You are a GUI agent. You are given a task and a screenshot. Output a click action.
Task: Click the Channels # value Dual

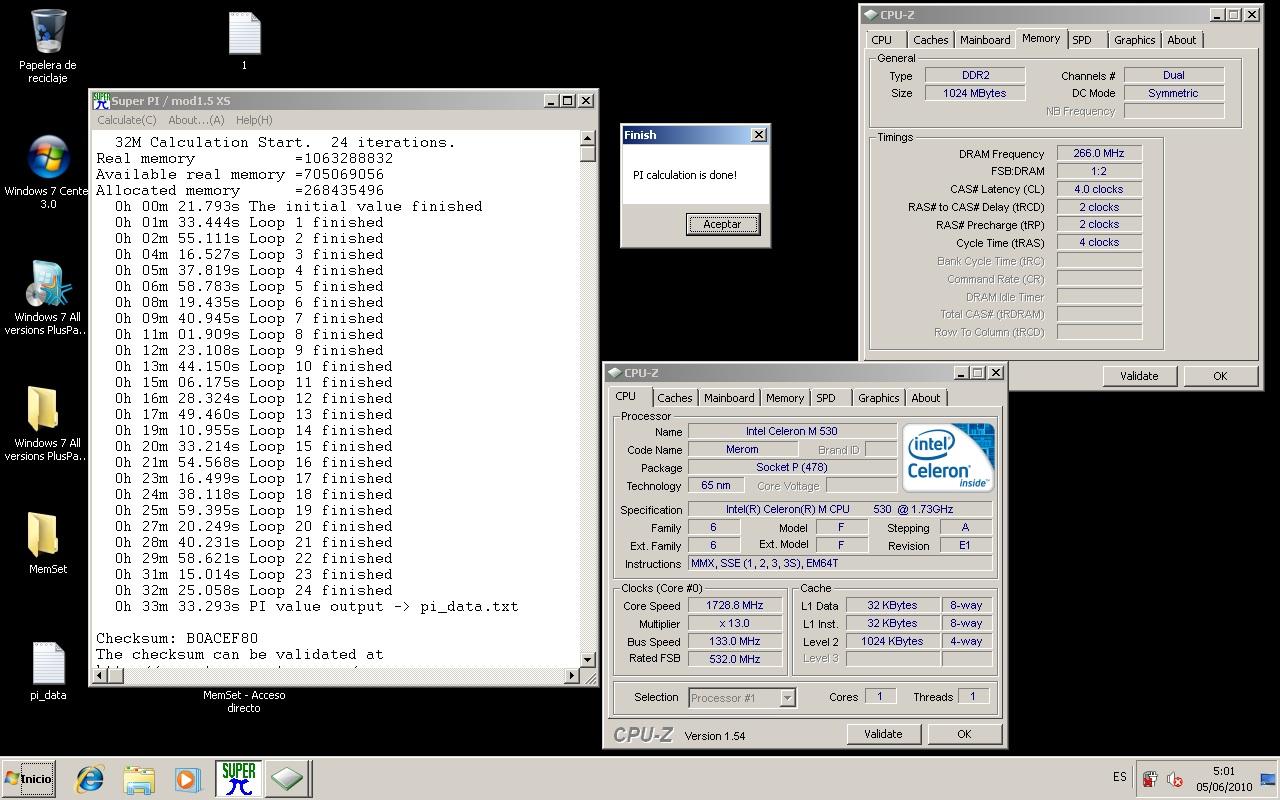click(x=1174, y=75)
